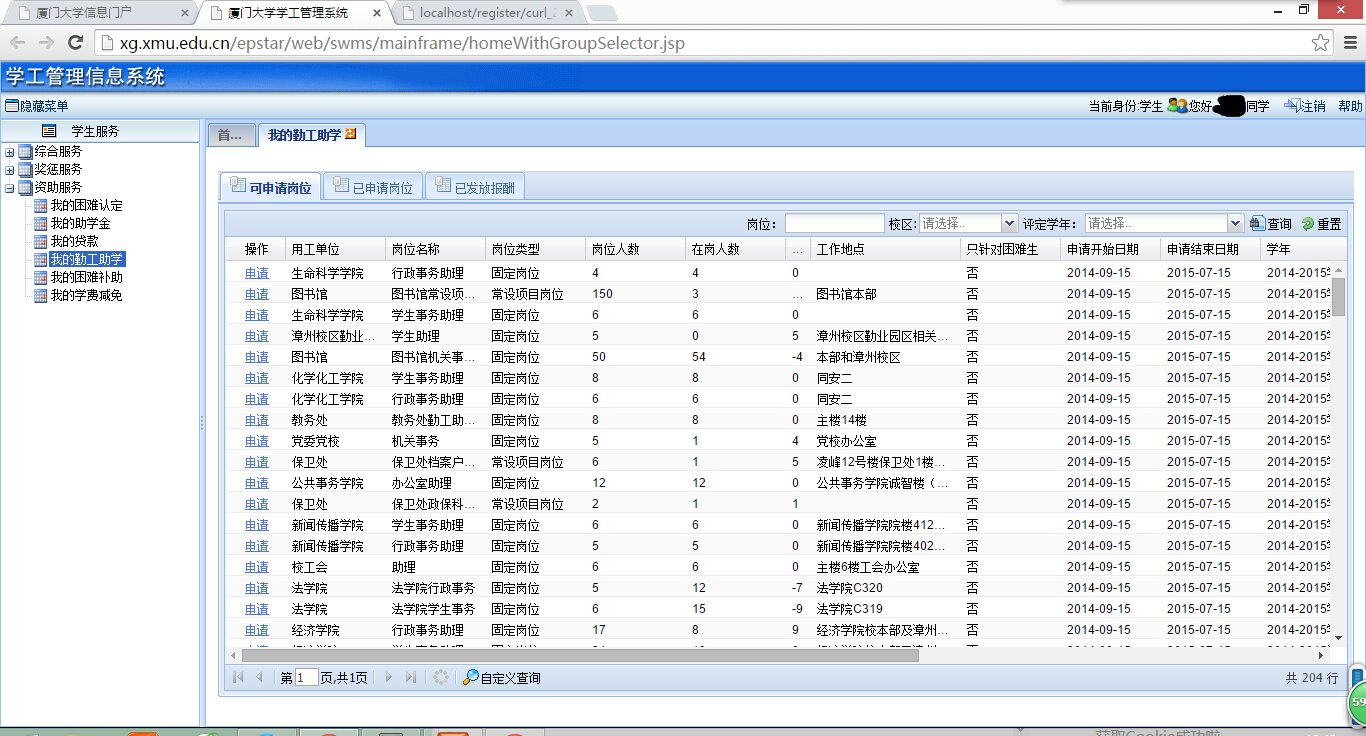Select 我的勤工助学 in the sidebar

(x=86, y=260)
